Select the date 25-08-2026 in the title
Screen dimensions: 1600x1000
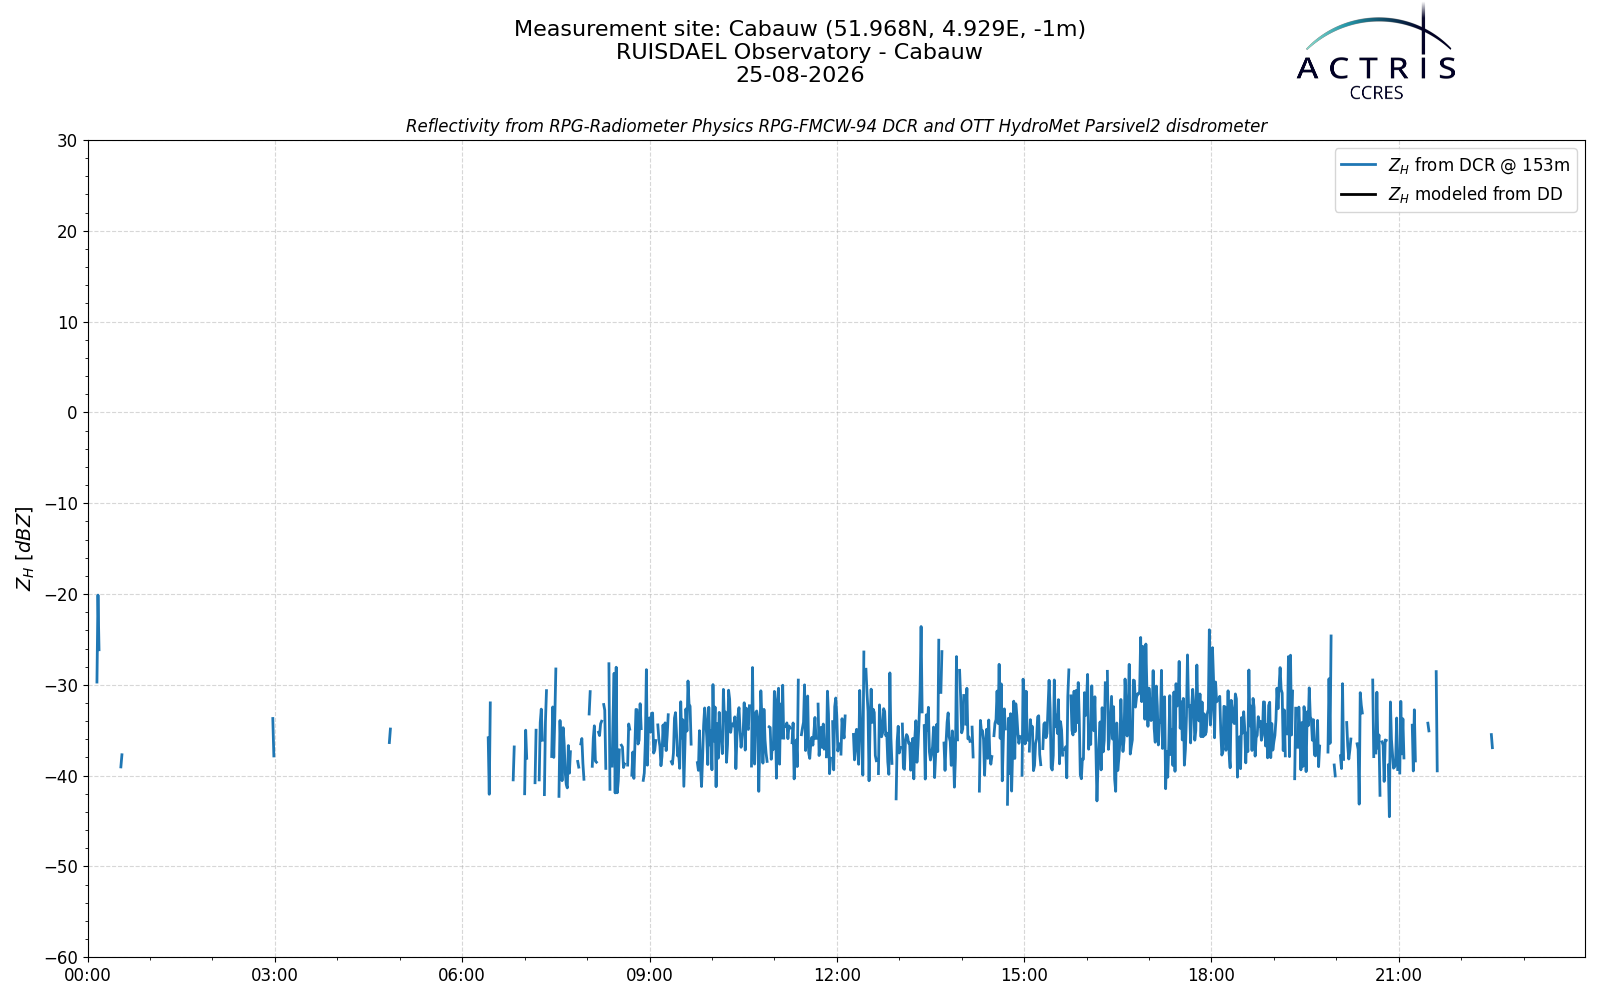(x=799, y=75)
